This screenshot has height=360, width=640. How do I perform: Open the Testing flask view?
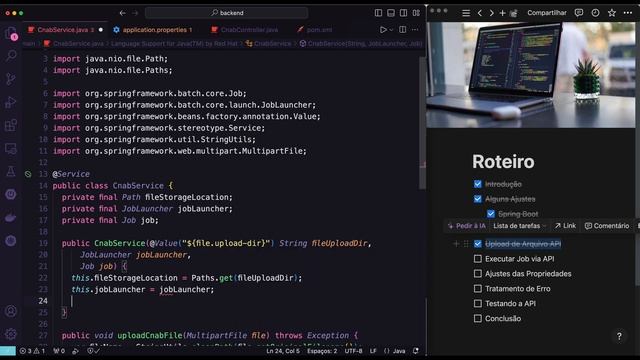11,171
